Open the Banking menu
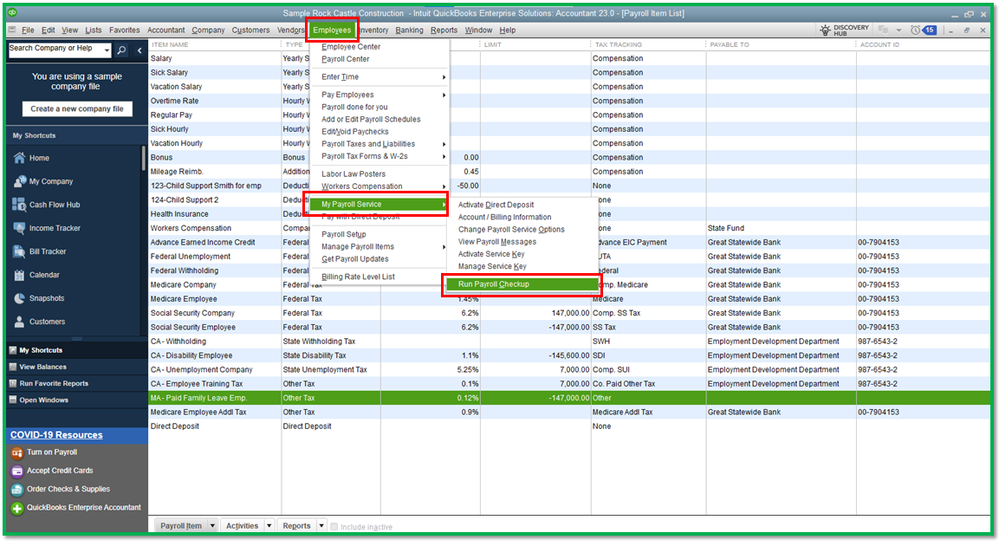 [x=409, y=30]
